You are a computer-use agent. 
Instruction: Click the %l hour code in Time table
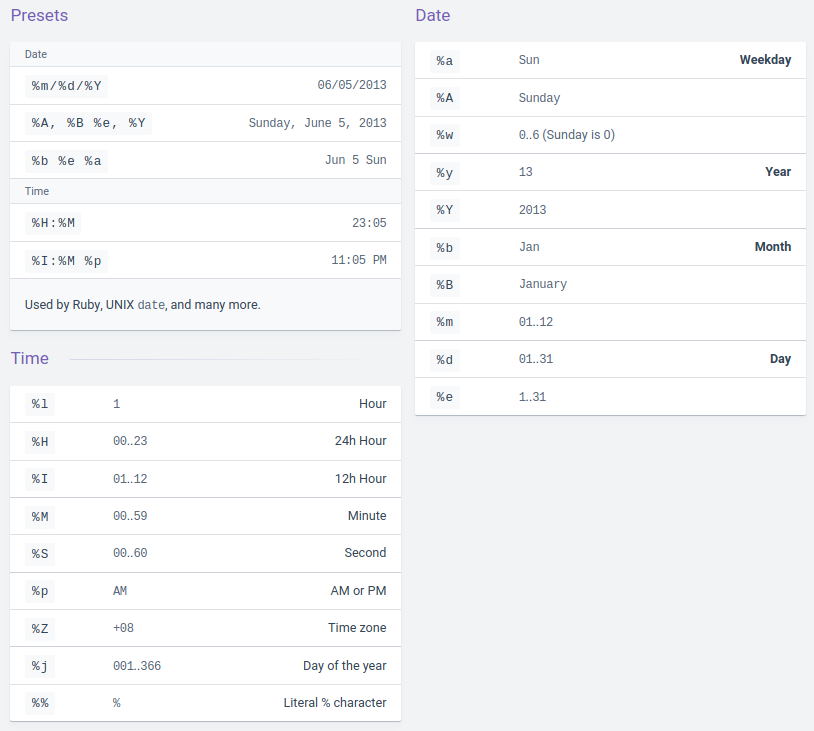click(39, 404)
